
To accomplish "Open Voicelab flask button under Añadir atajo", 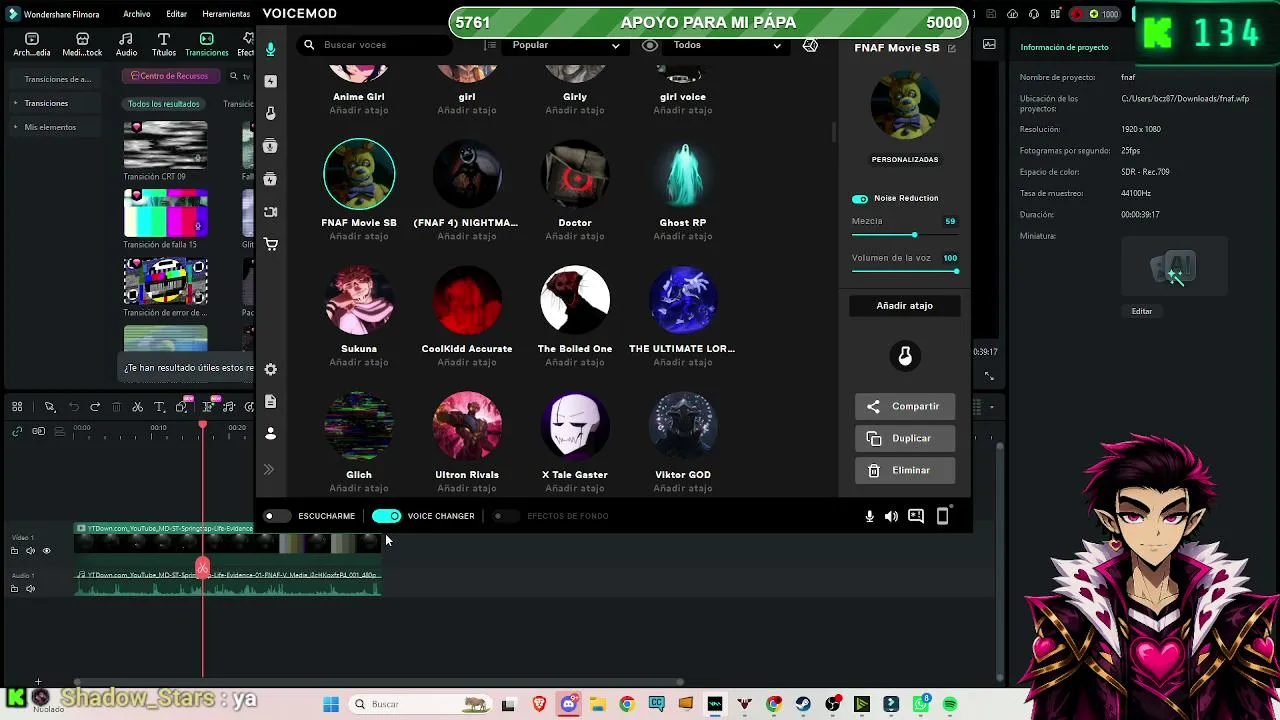I will click(905, 356).
